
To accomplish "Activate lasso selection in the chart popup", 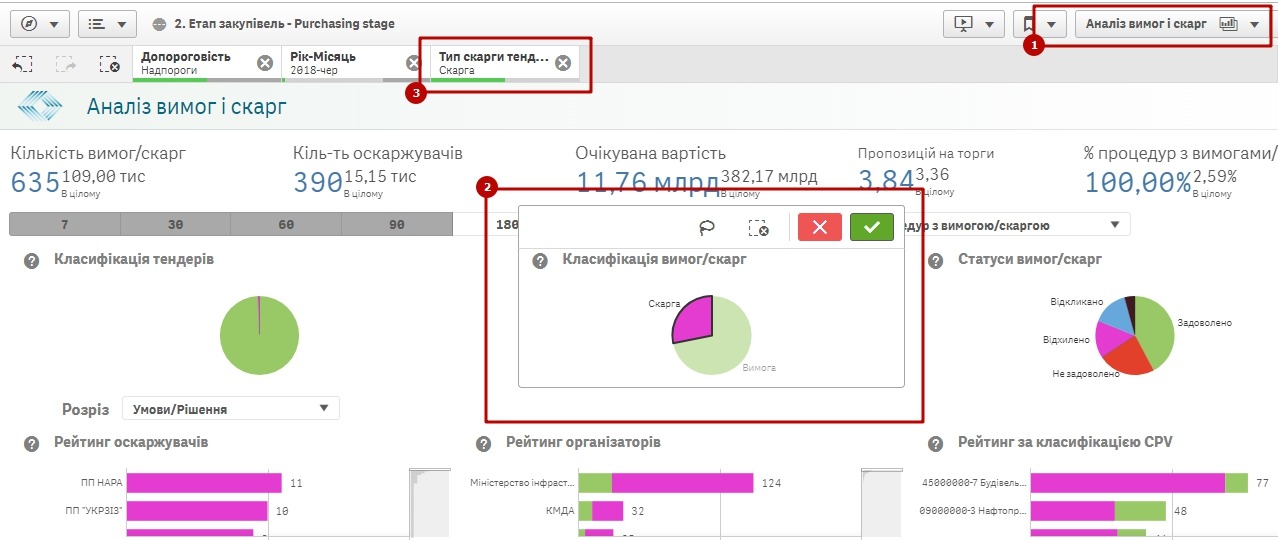I will (707, 227).
